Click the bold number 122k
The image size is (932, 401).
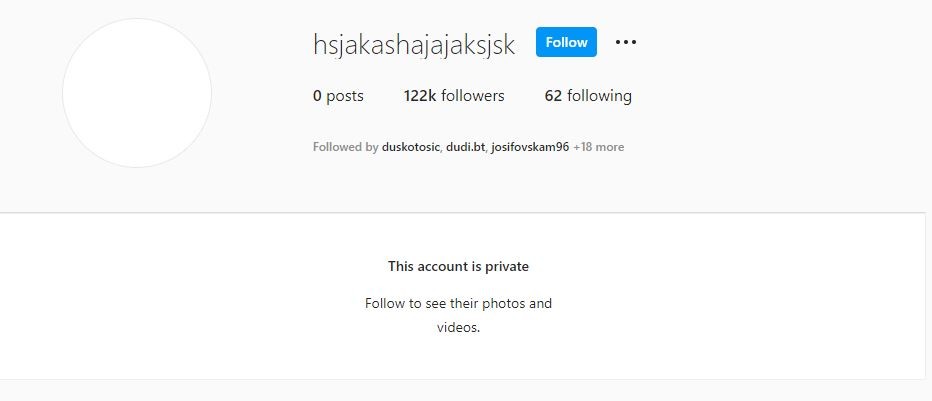click(420, 96)
